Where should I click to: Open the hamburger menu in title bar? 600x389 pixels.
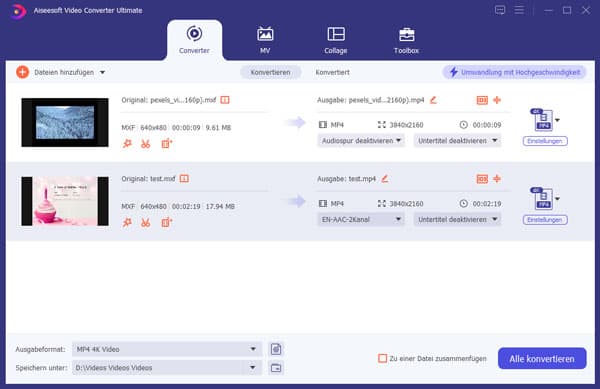(x=519, y=10)
